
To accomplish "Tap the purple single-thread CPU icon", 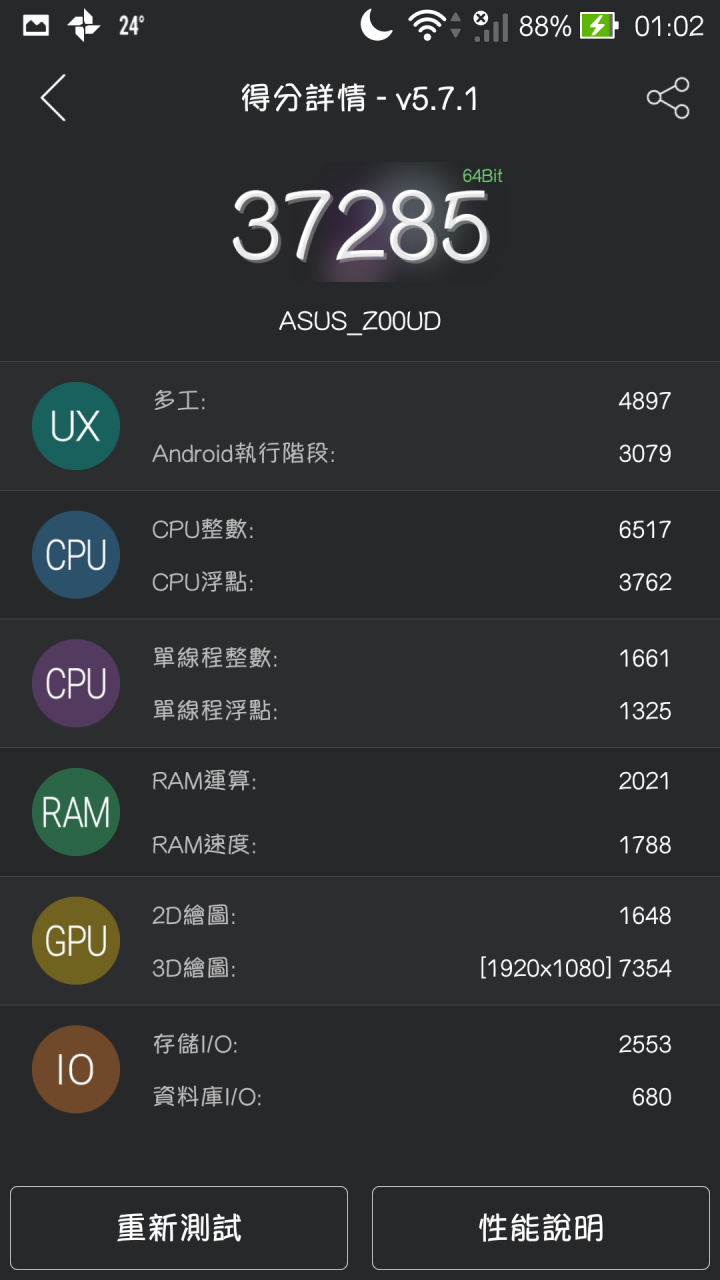I will pyautogui.click(x=76, y=683).
